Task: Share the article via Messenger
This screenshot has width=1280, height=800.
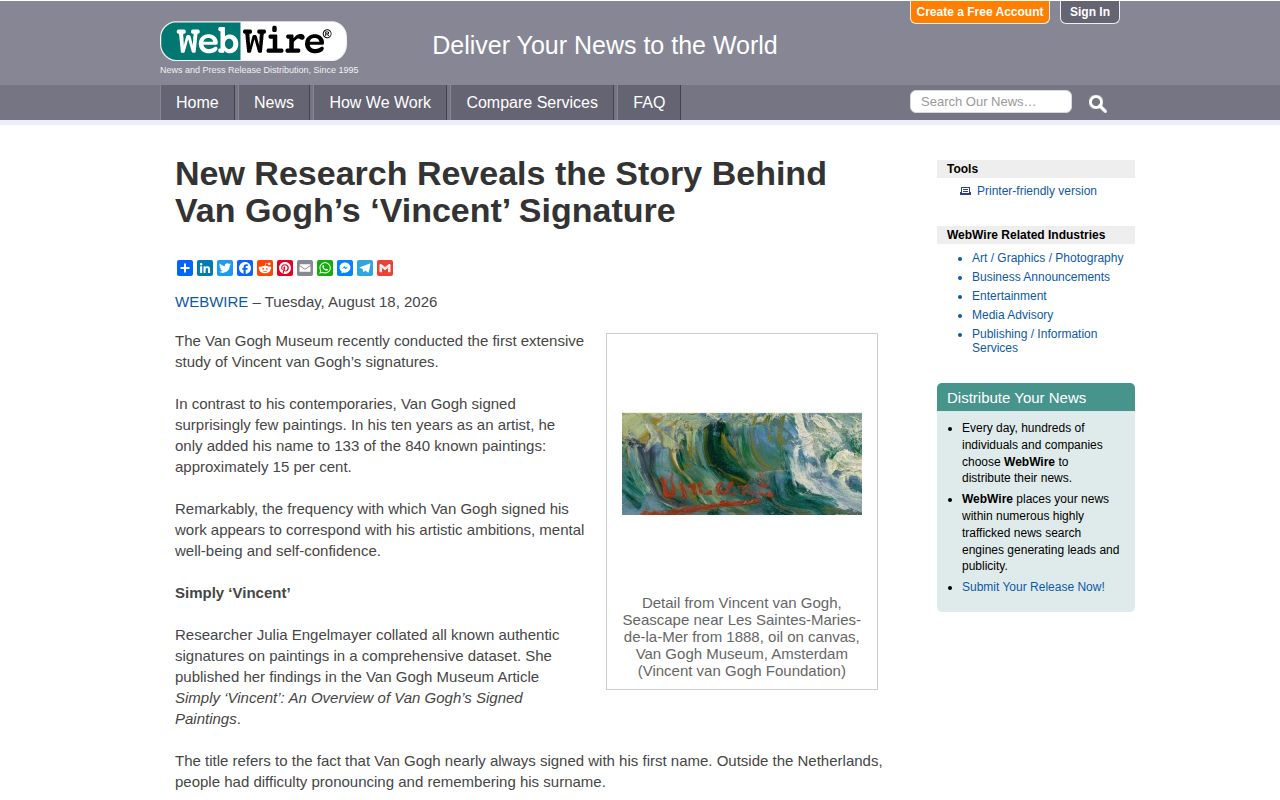Action: (345, 268)
